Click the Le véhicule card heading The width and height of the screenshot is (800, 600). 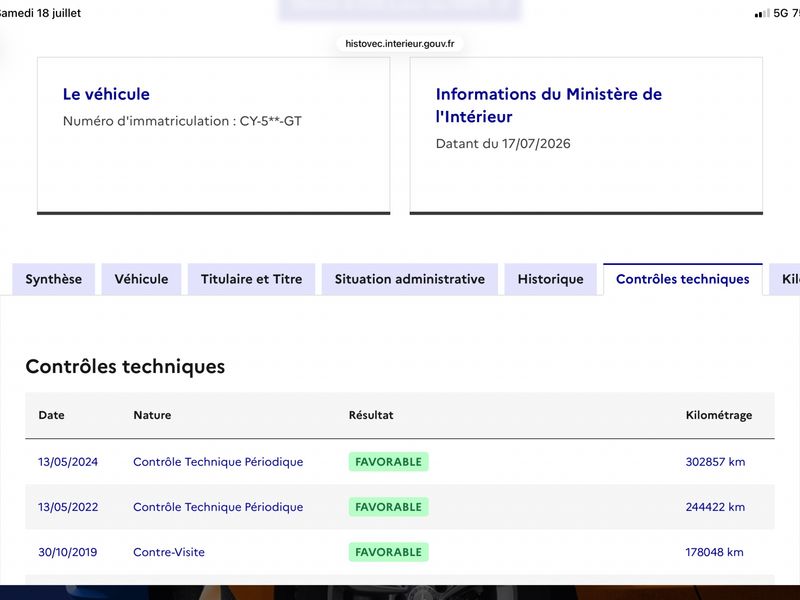pyautogui.click(x=106, y=94)
